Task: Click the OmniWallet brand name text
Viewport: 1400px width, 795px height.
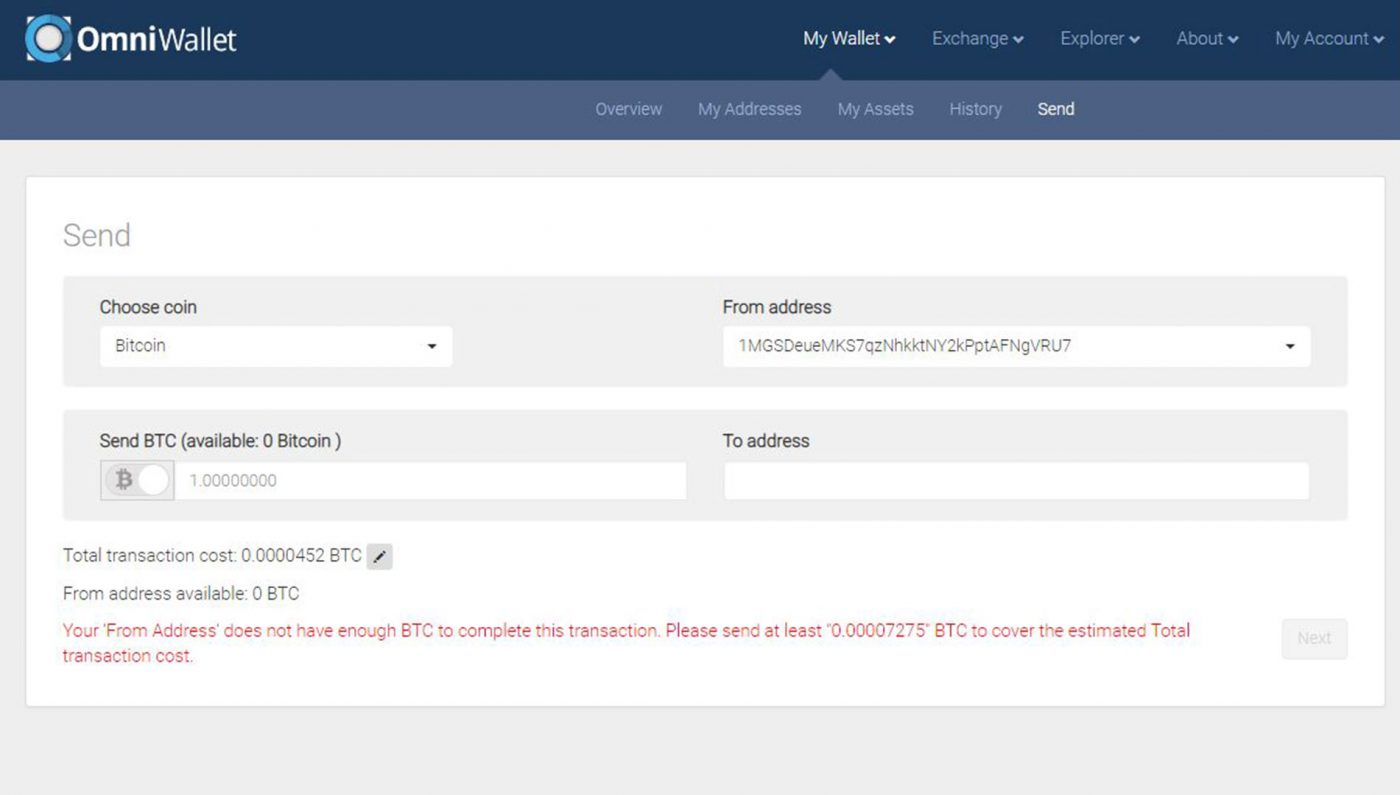Action: tap(157, 39)
